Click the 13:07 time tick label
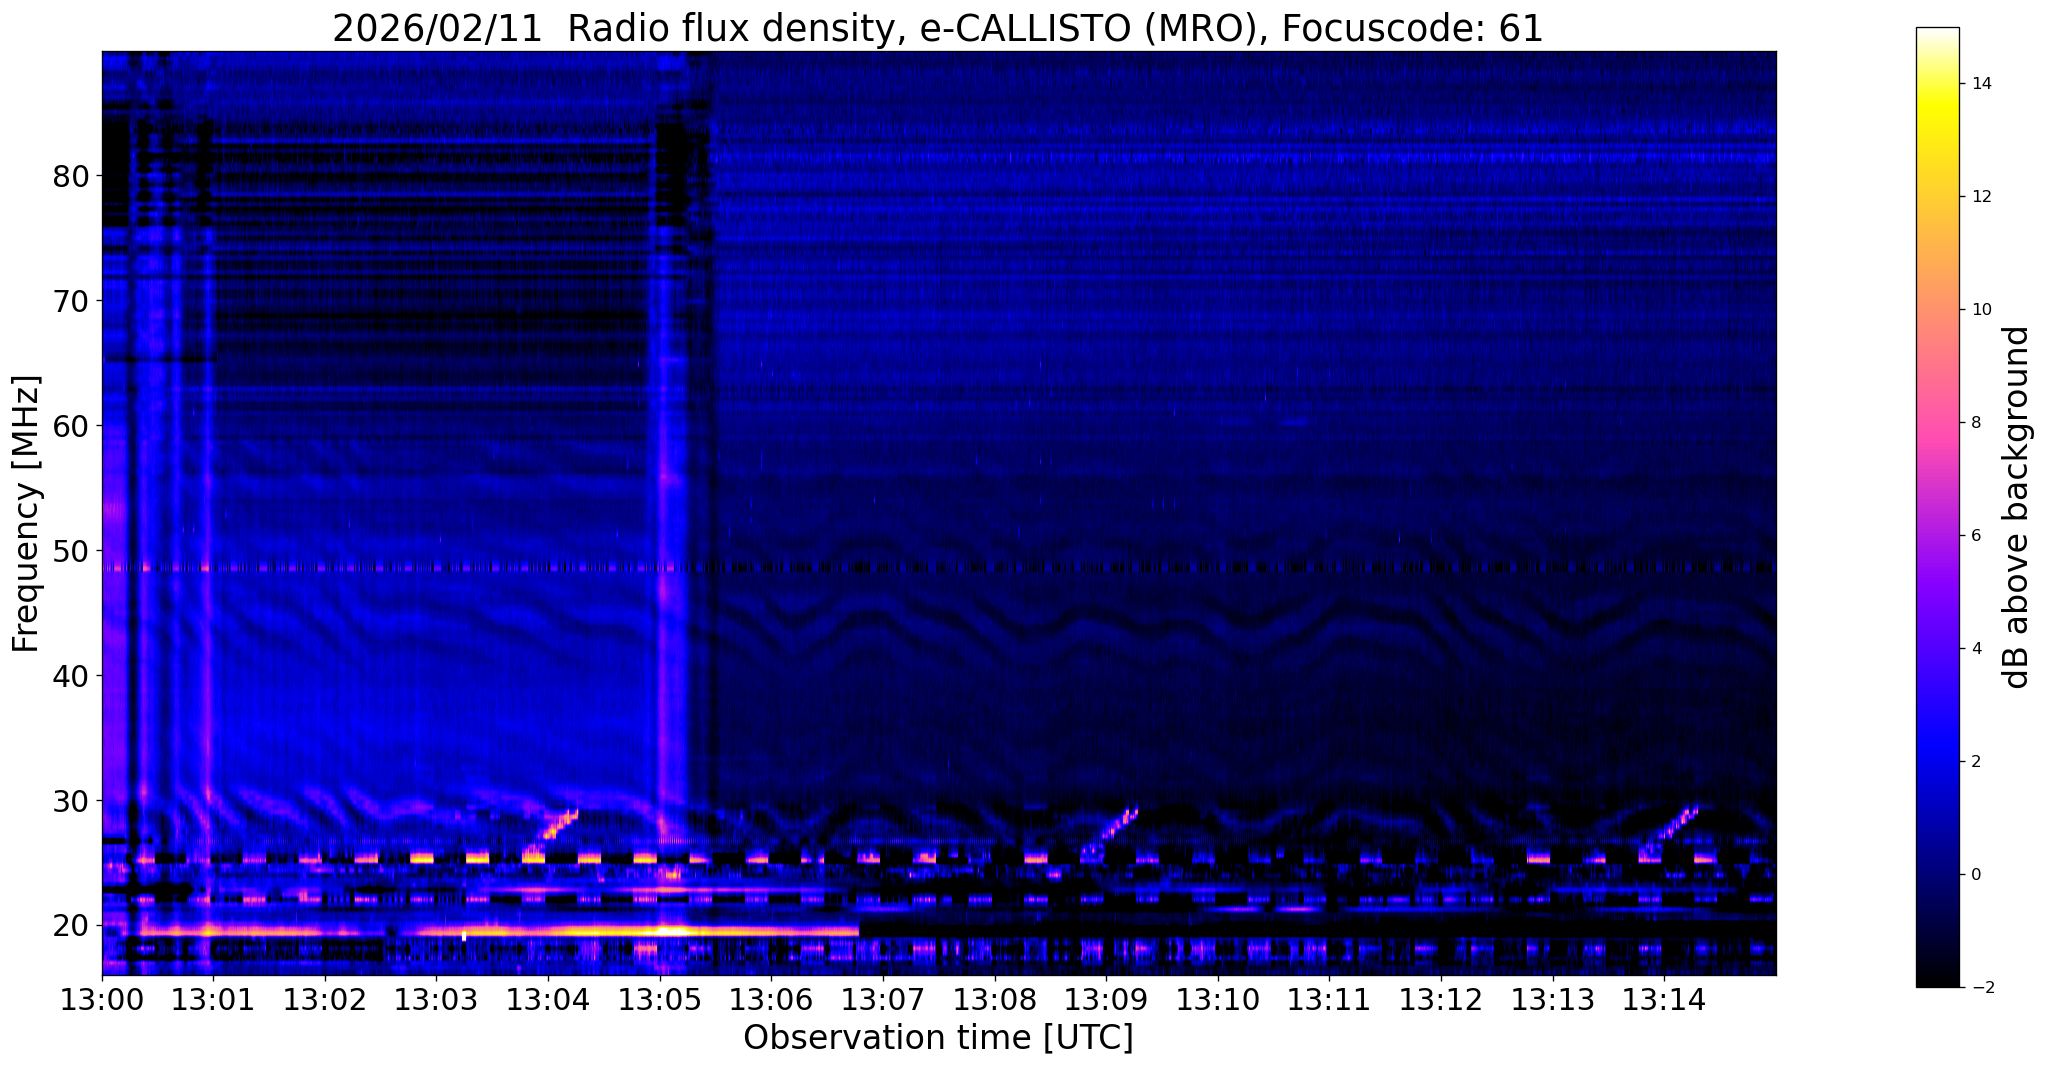Image resolution: width=2047 pixels, height=1067 pixels. (883, 1000)
